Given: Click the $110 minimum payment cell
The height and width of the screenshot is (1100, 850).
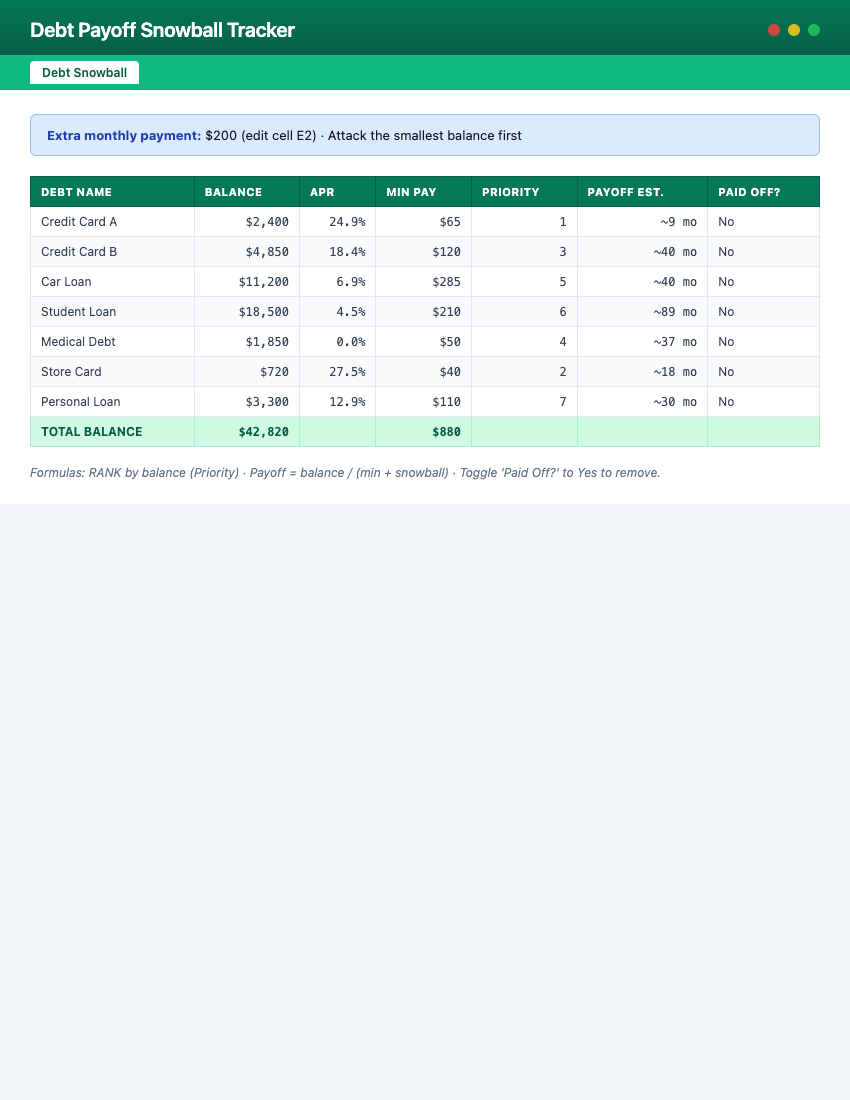Looking at the screenshot, I should pyautogui.click(x=424, y=402).
